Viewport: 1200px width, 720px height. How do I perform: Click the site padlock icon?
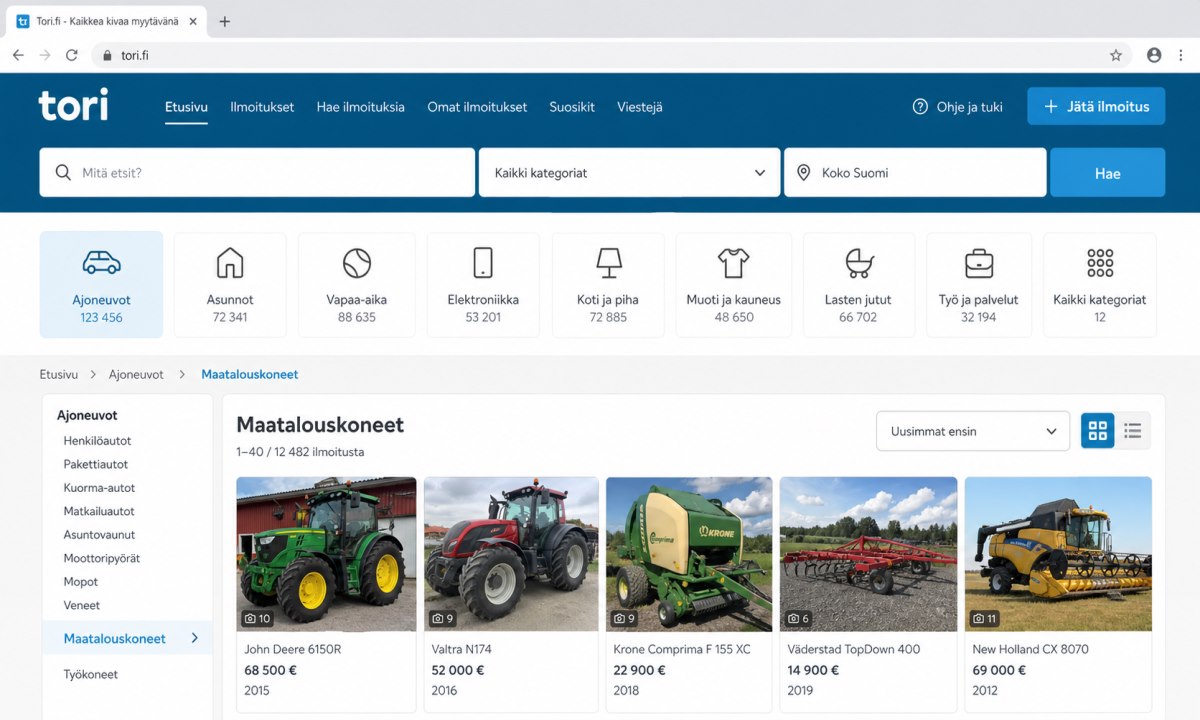click(107, 55)
